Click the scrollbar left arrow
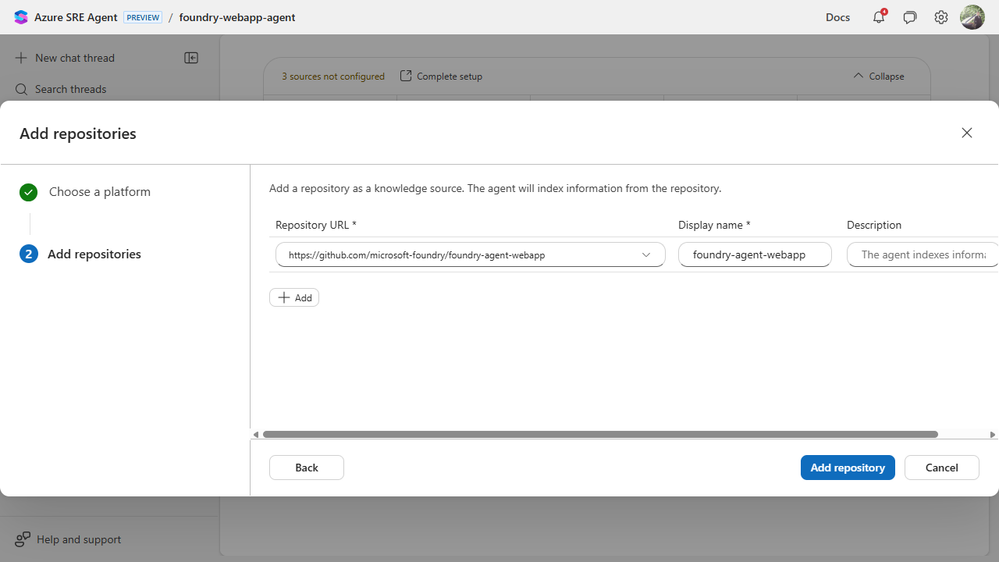 pyautogui.click(x=256, y=435)
